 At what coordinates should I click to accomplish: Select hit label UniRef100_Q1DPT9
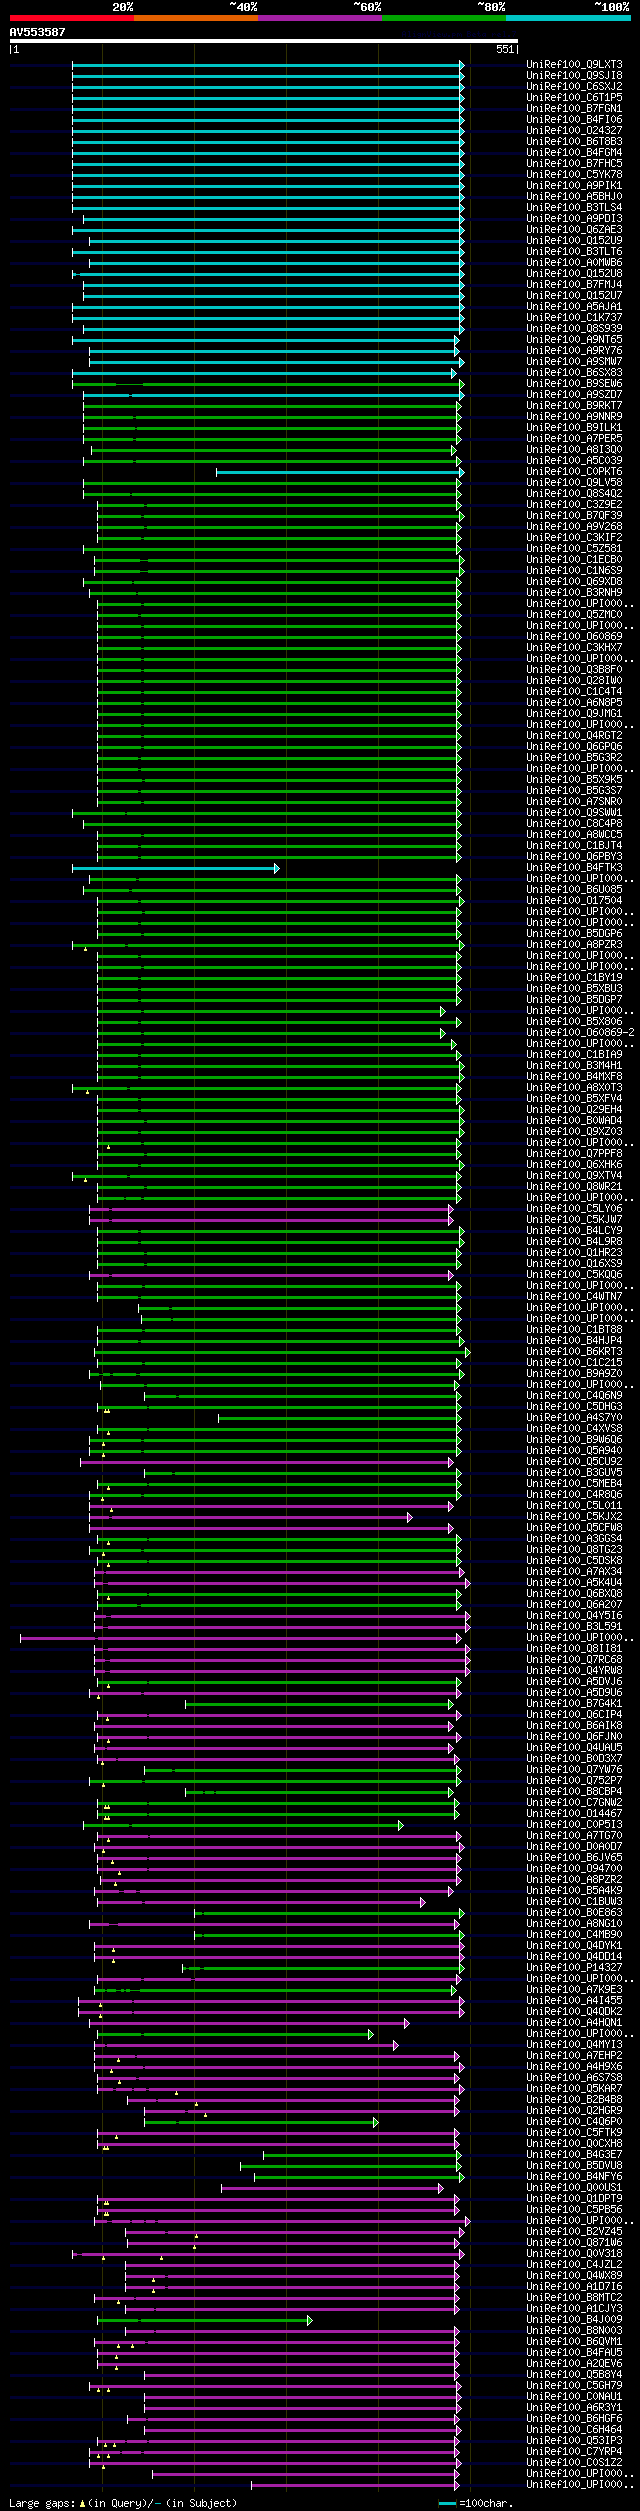(x=574, y=2199)
